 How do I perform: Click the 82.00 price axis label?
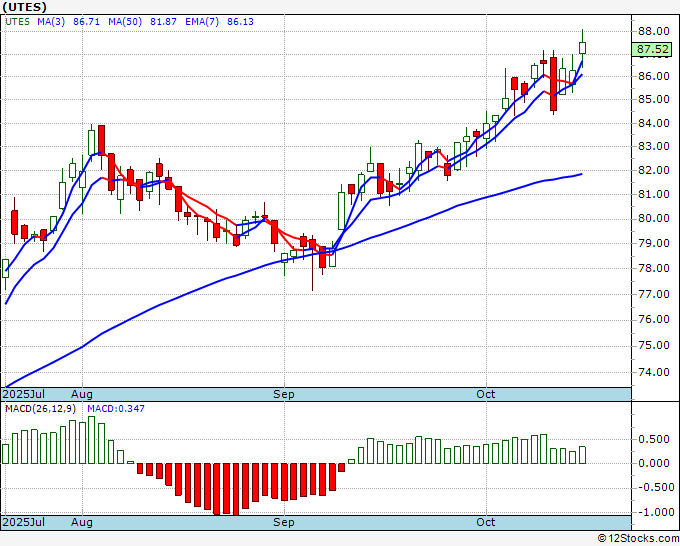click(x=654, y=170)
